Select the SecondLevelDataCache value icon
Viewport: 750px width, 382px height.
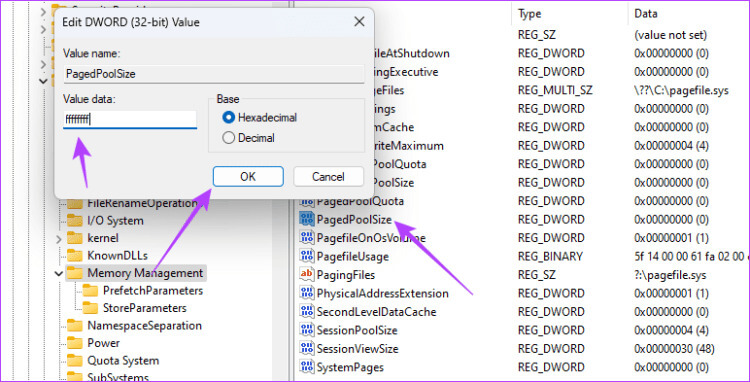[306, 312]
